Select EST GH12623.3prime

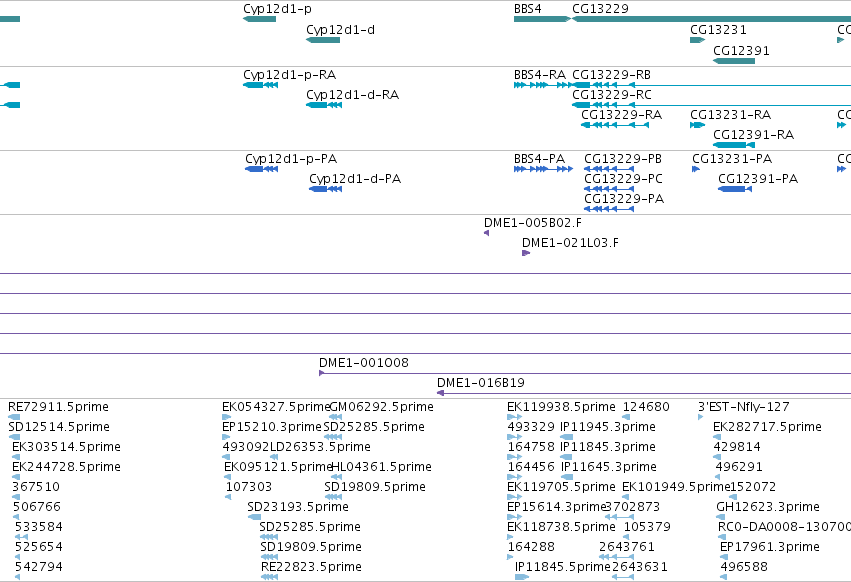720,517
